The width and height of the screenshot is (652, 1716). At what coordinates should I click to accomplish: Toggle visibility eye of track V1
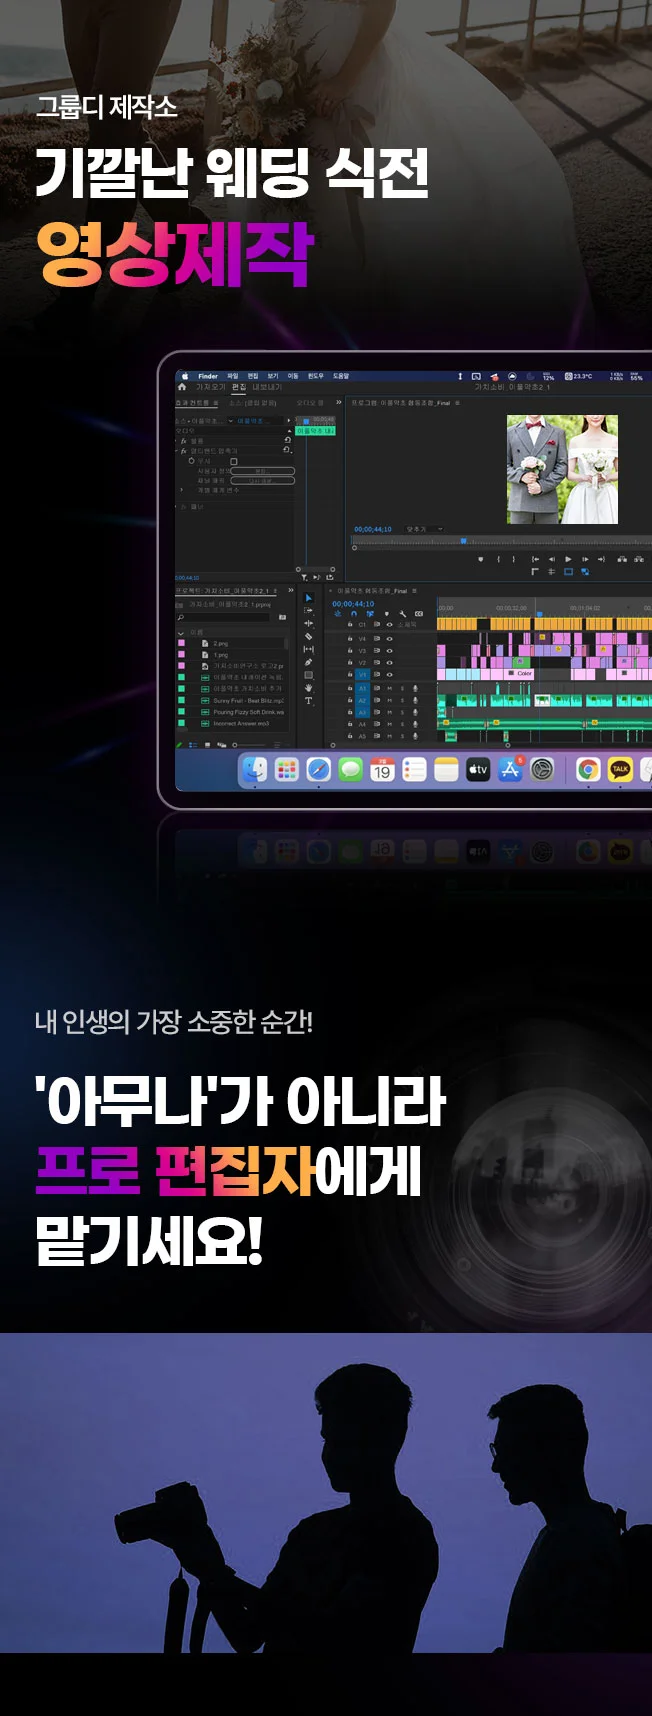point(389,675)
